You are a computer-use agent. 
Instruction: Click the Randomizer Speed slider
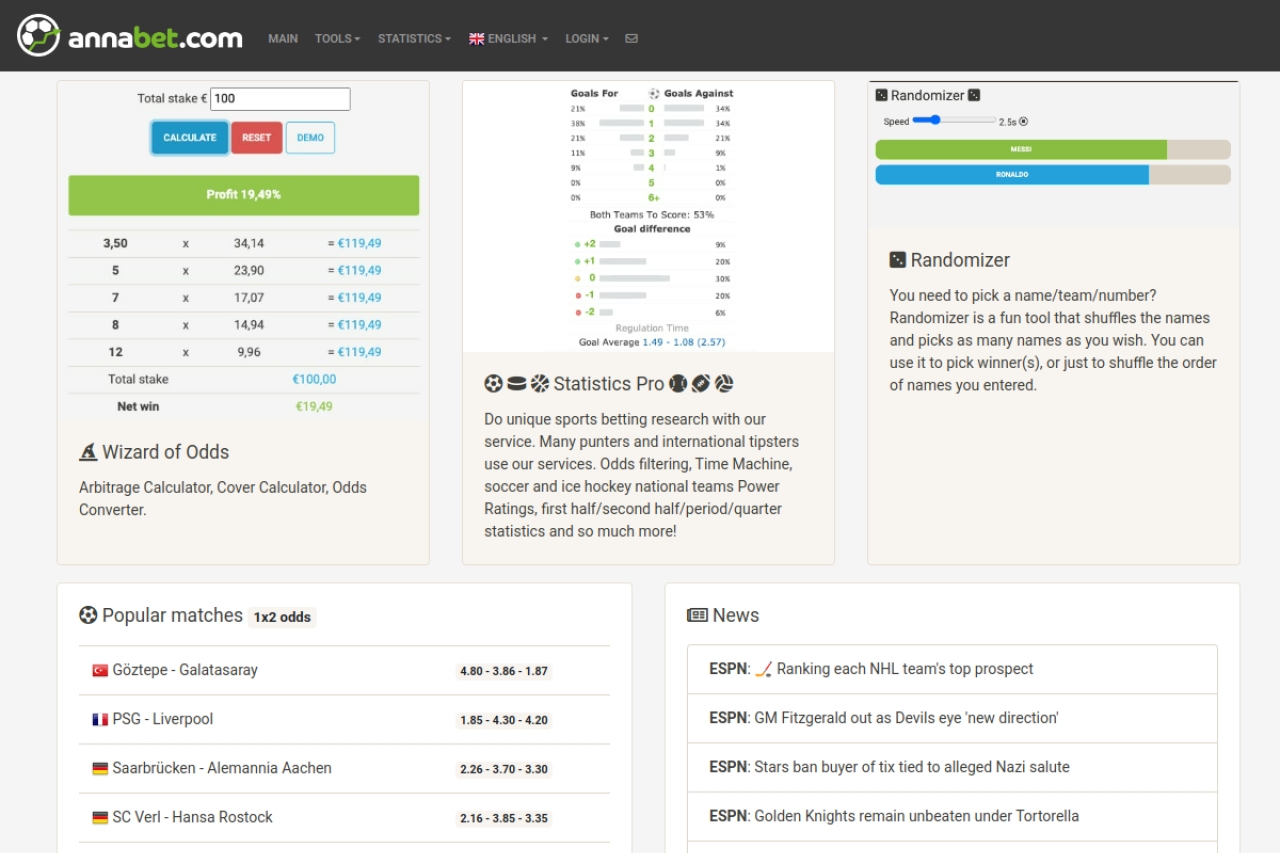pyautogui.click(x=954, y=120)
